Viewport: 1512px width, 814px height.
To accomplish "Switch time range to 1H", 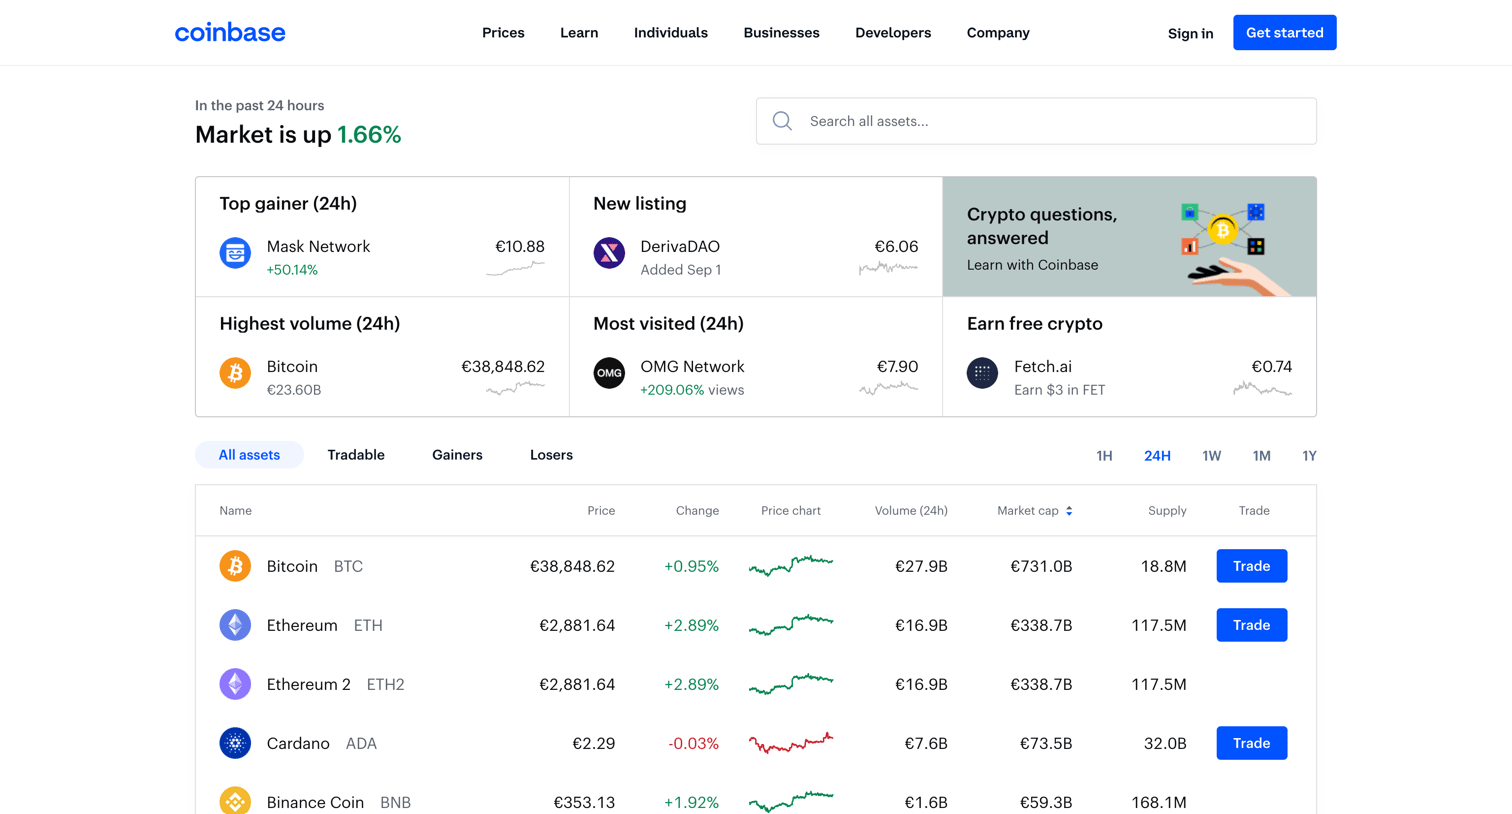I will (x=1104, y=456).
